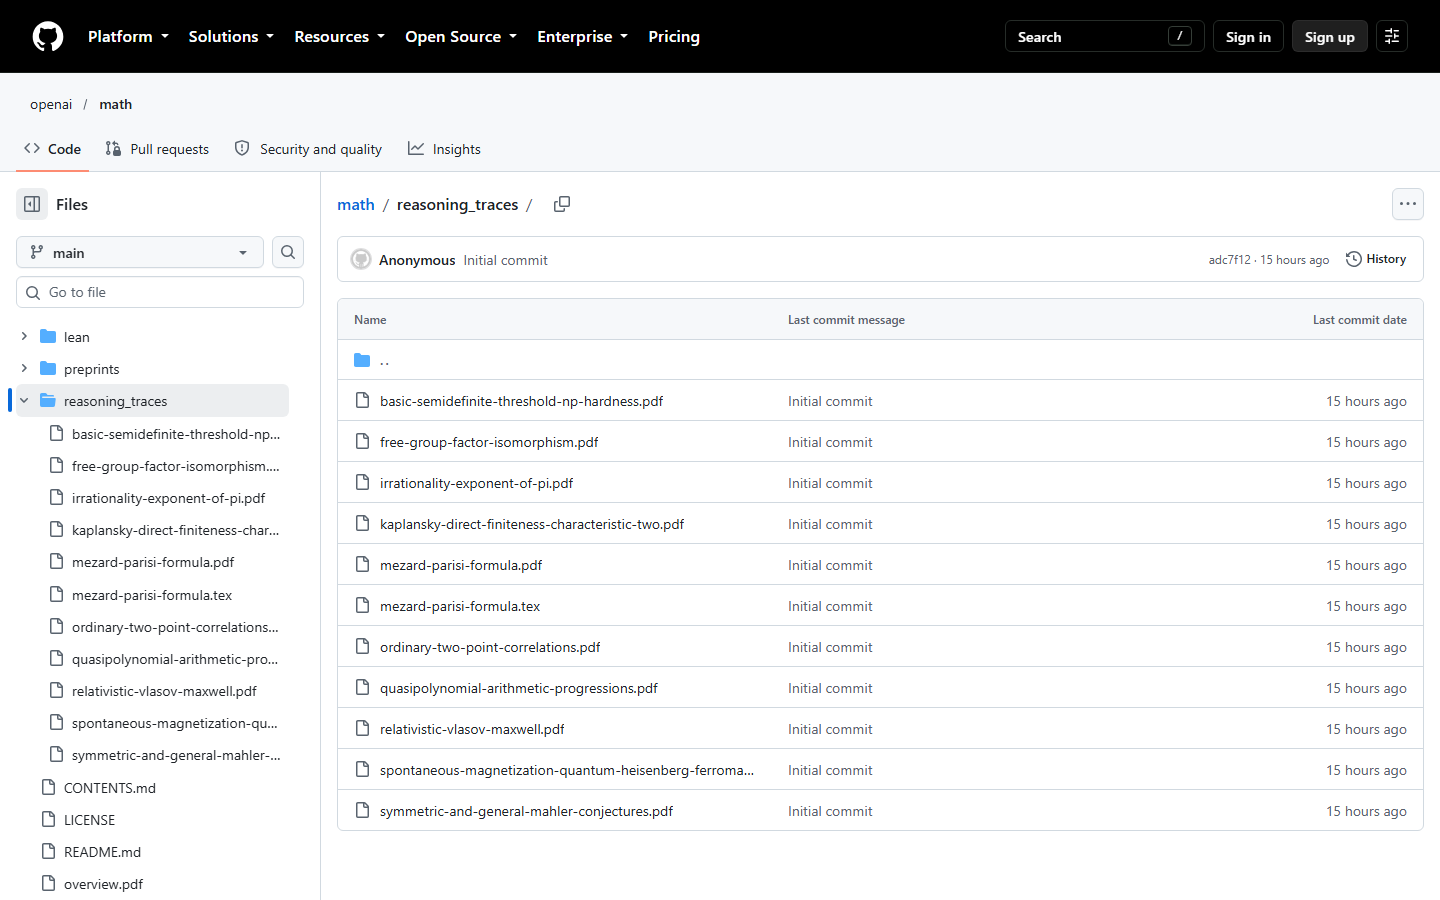1440x900 pixels.
Task: Open the Platform dropdown menu
Action: click(128, 36)
